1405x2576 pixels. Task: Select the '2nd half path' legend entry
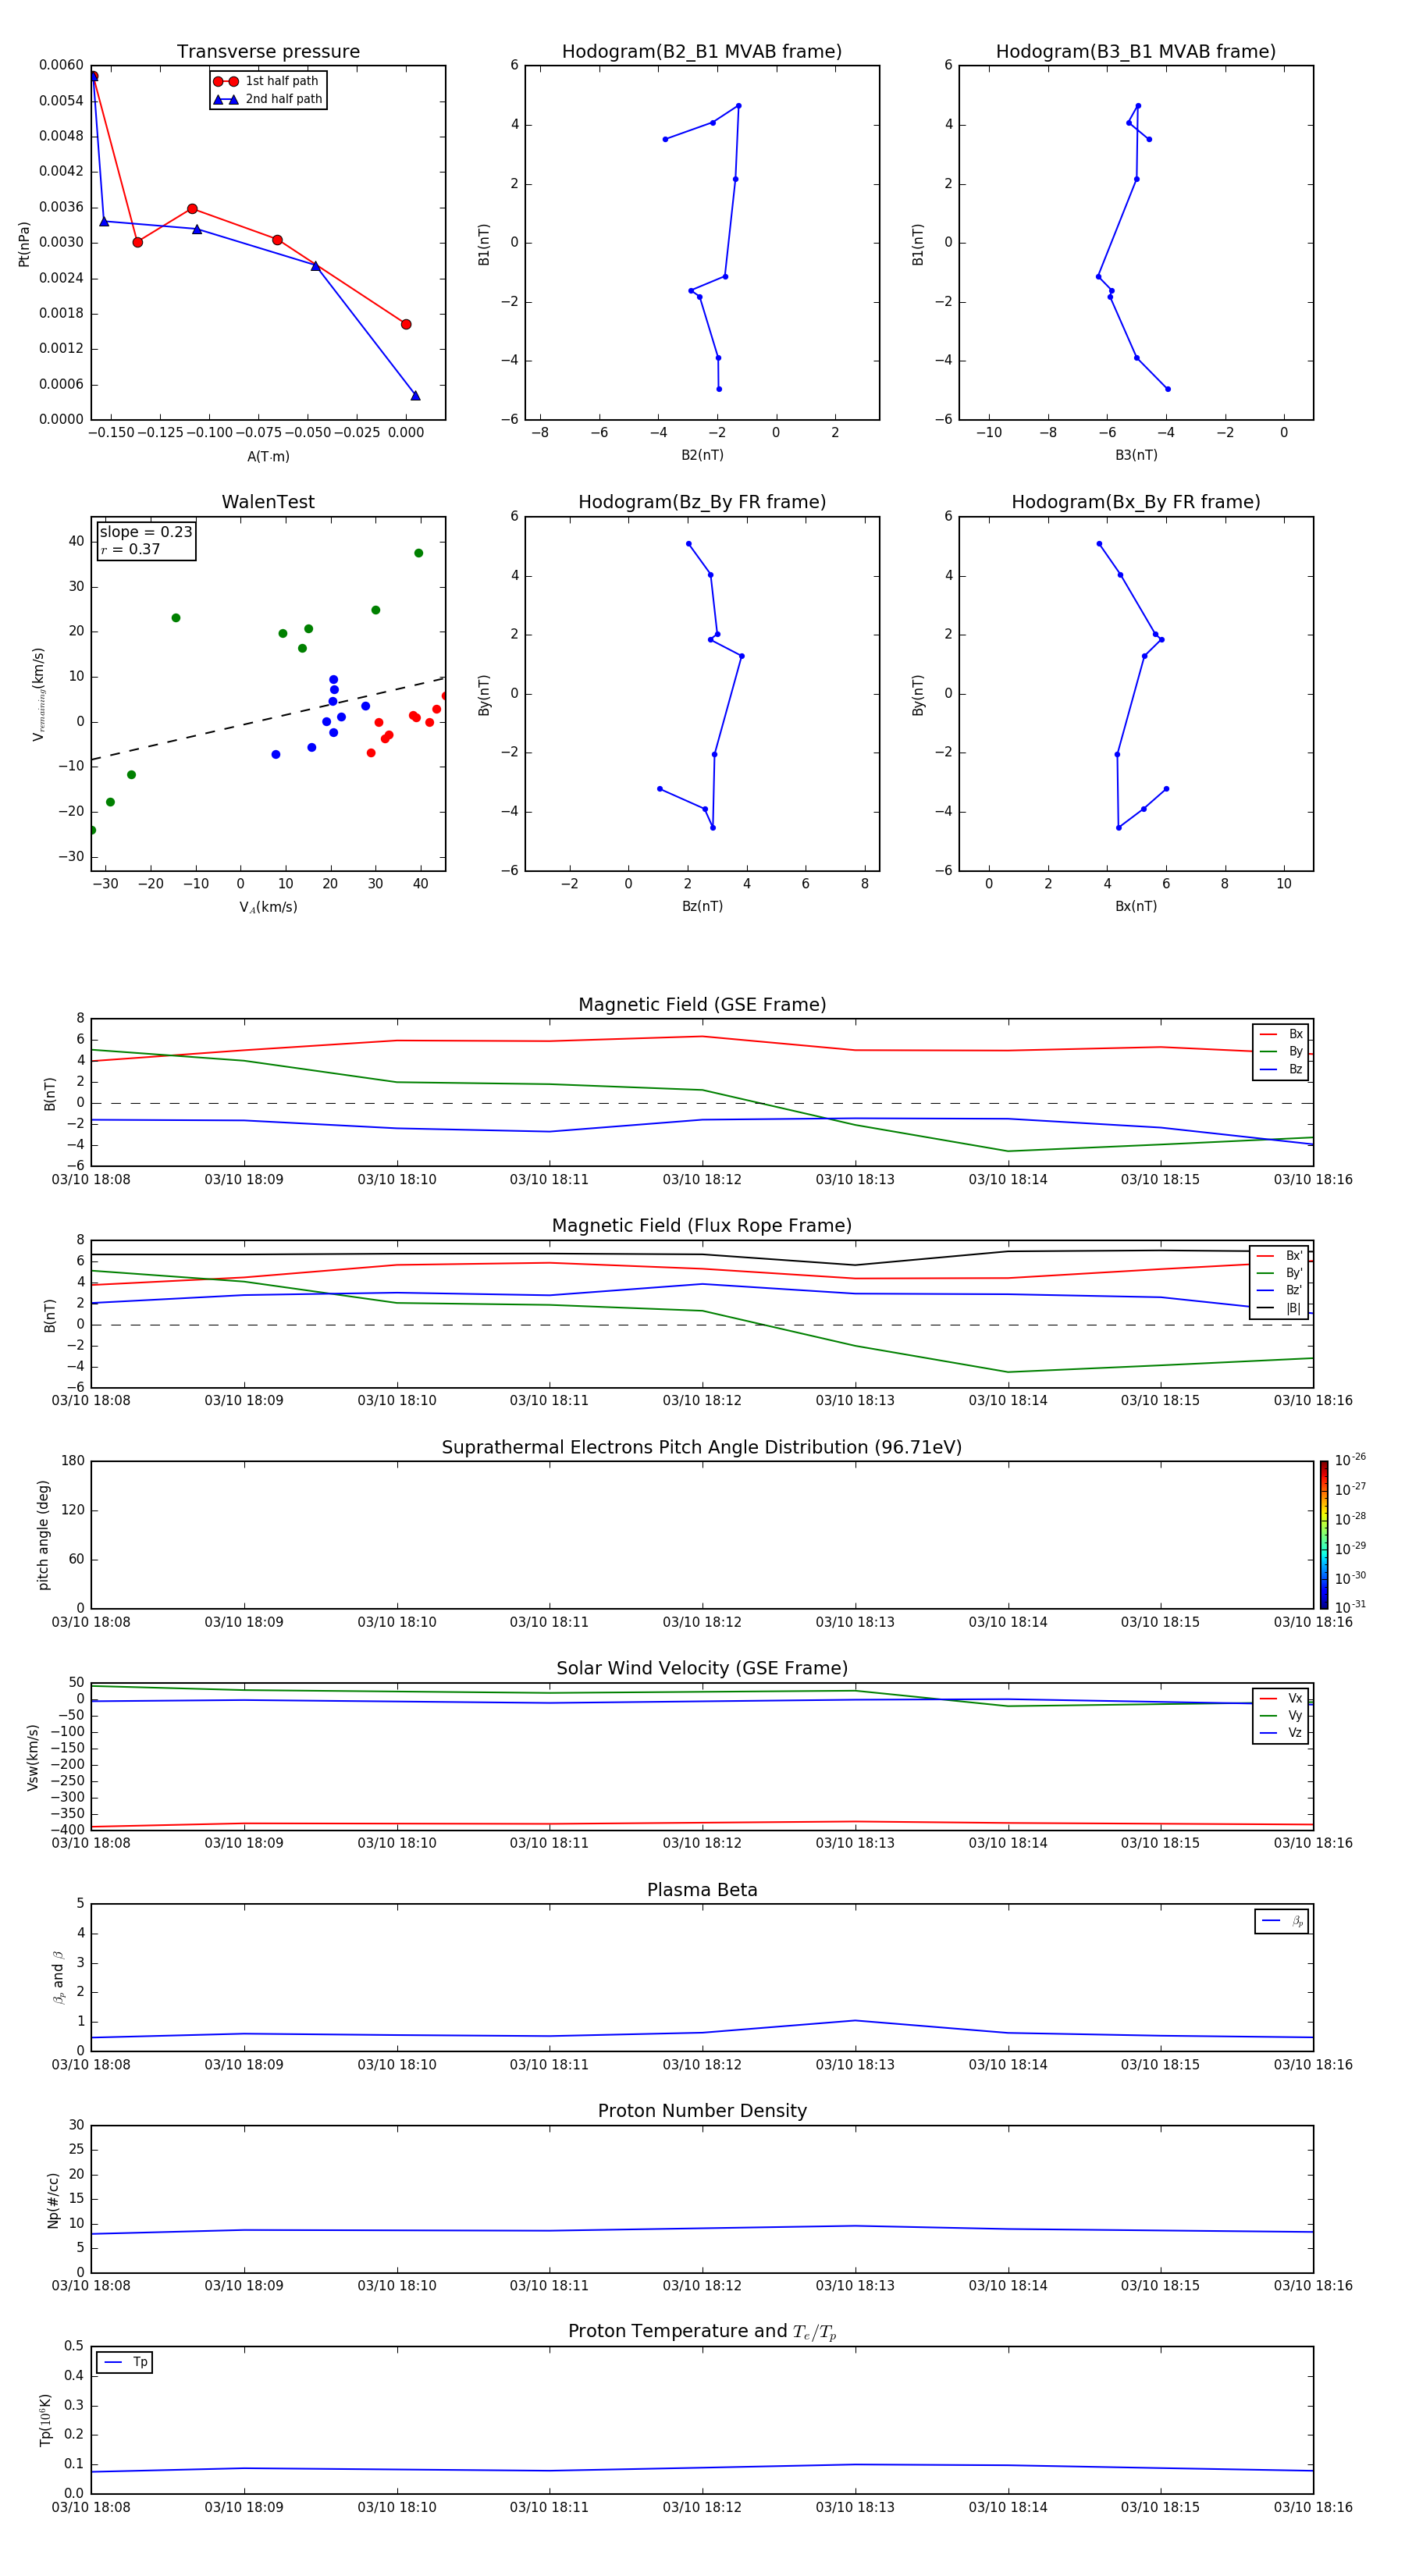point(268,99)
